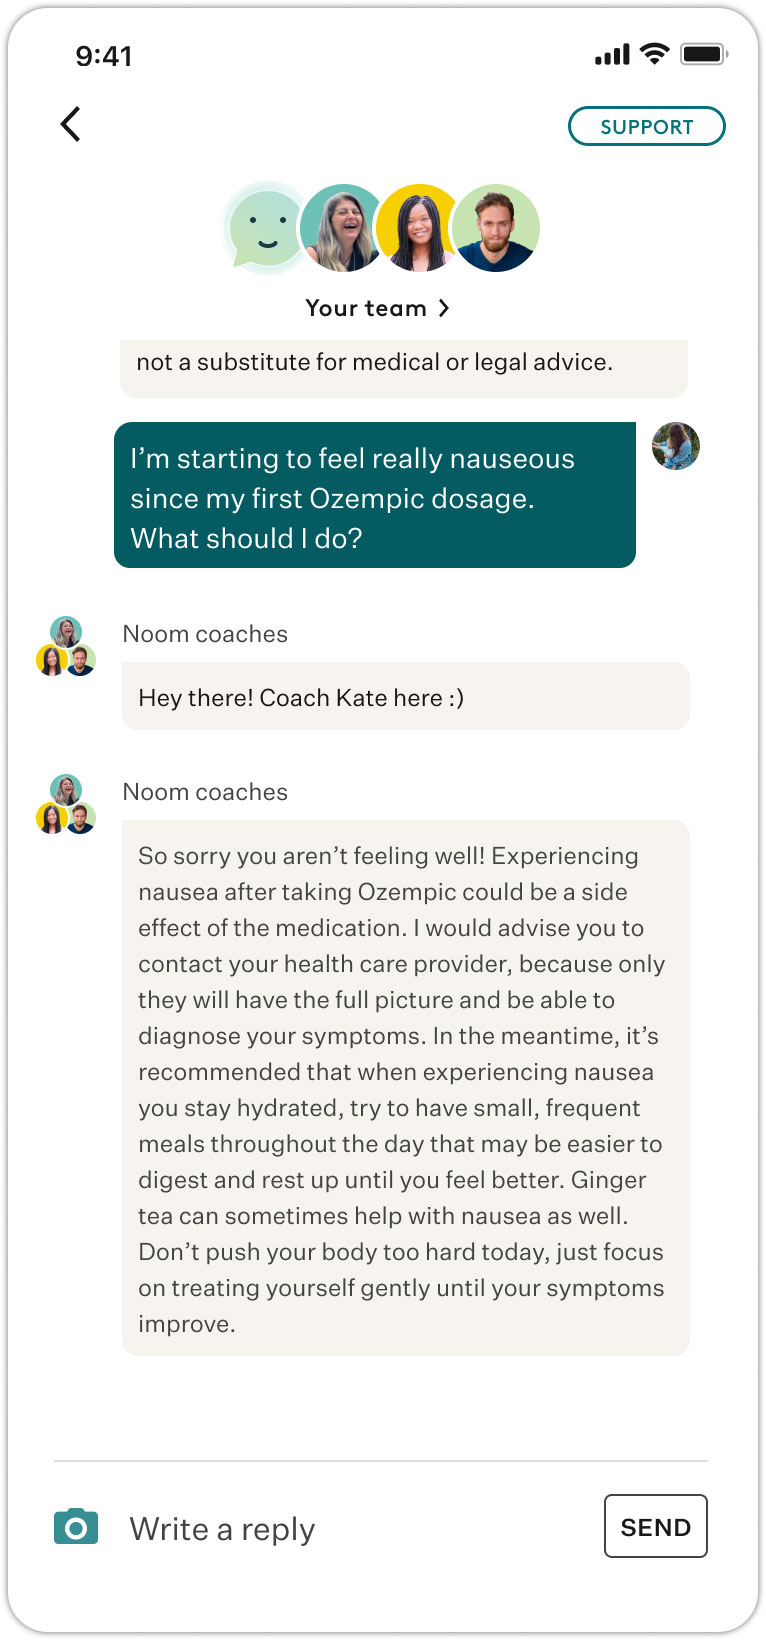Tap the Coach Kate greeting message

click(x=405, y=697)
